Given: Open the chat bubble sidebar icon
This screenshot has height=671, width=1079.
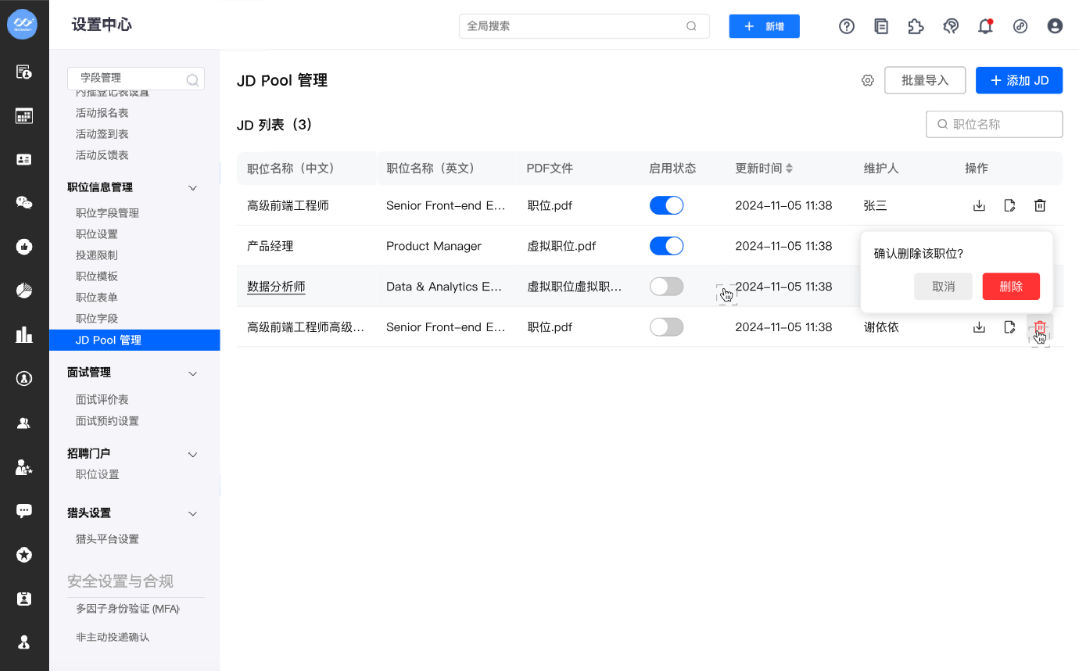Looking at the screenshot, I should tap(24, 511).
